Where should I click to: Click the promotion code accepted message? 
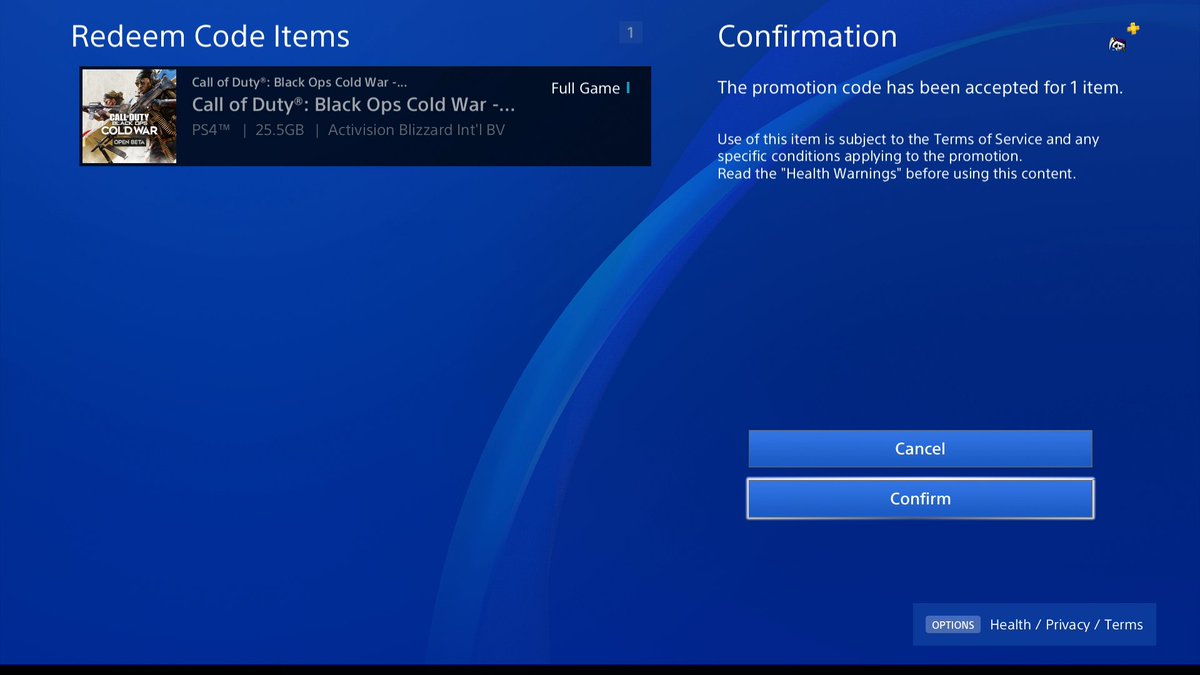[x=920, y=88]
